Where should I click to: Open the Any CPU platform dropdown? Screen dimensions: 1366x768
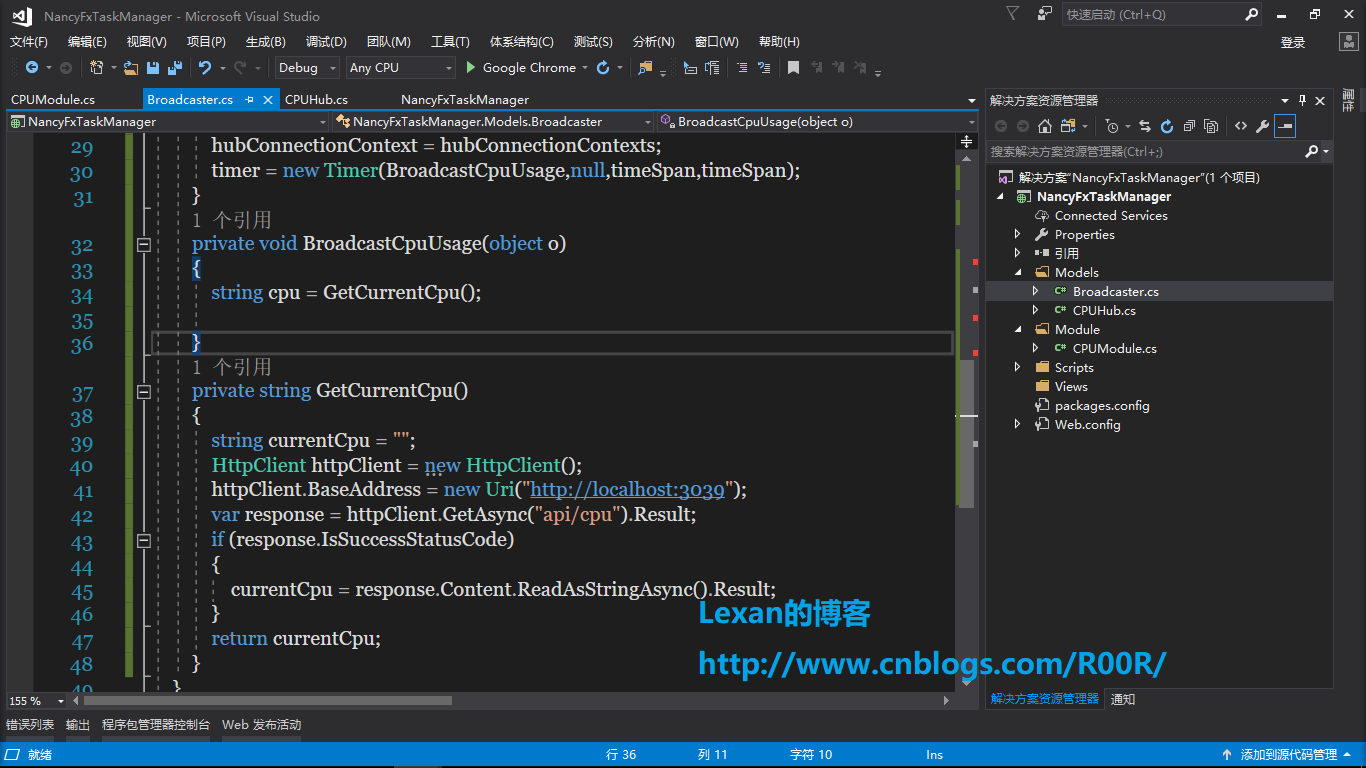pyautogui.click(x=400, y=68)
